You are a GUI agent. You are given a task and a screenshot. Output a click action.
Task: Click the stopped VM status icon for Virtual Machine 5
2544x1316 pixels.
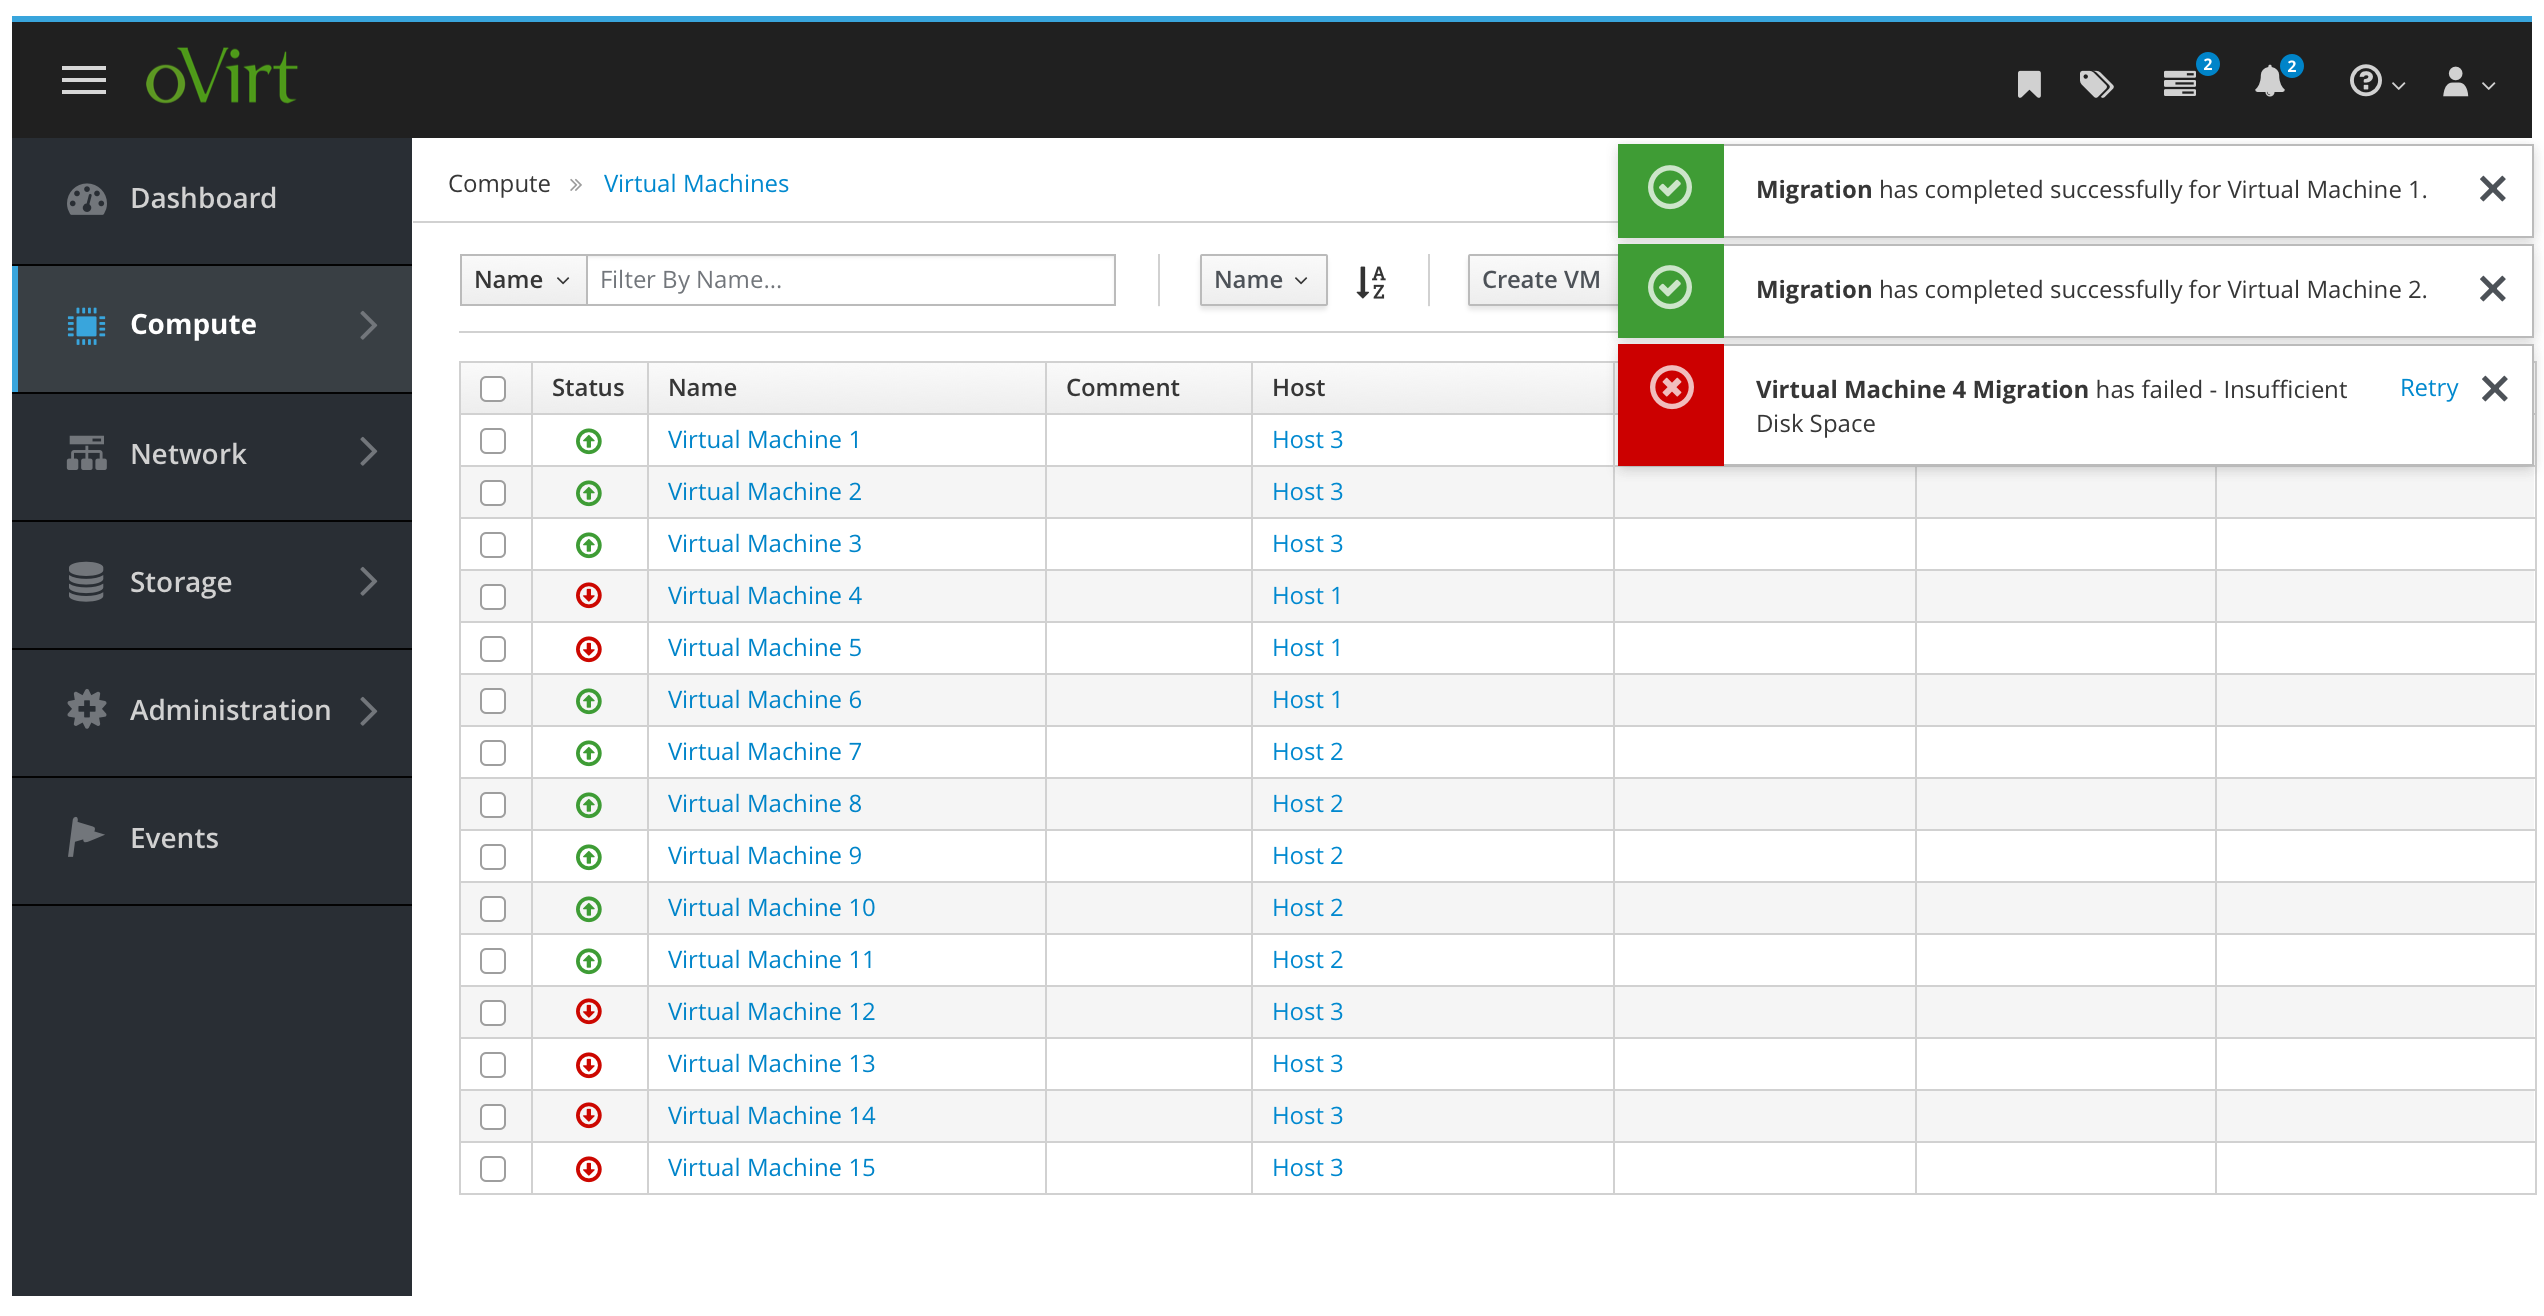tap(589, 646)
